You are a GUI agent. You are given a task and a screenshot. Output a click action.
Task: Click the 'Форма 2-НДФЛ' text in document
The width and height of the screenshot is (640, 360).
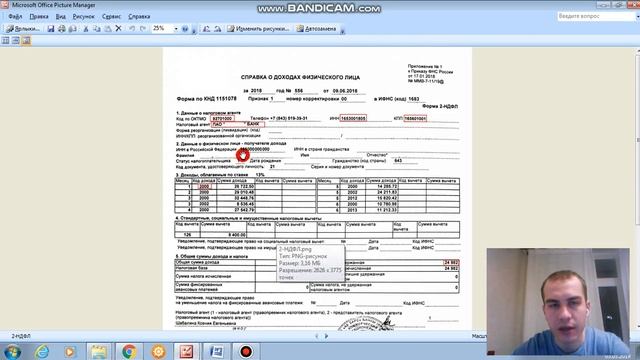tap(440, 106)
